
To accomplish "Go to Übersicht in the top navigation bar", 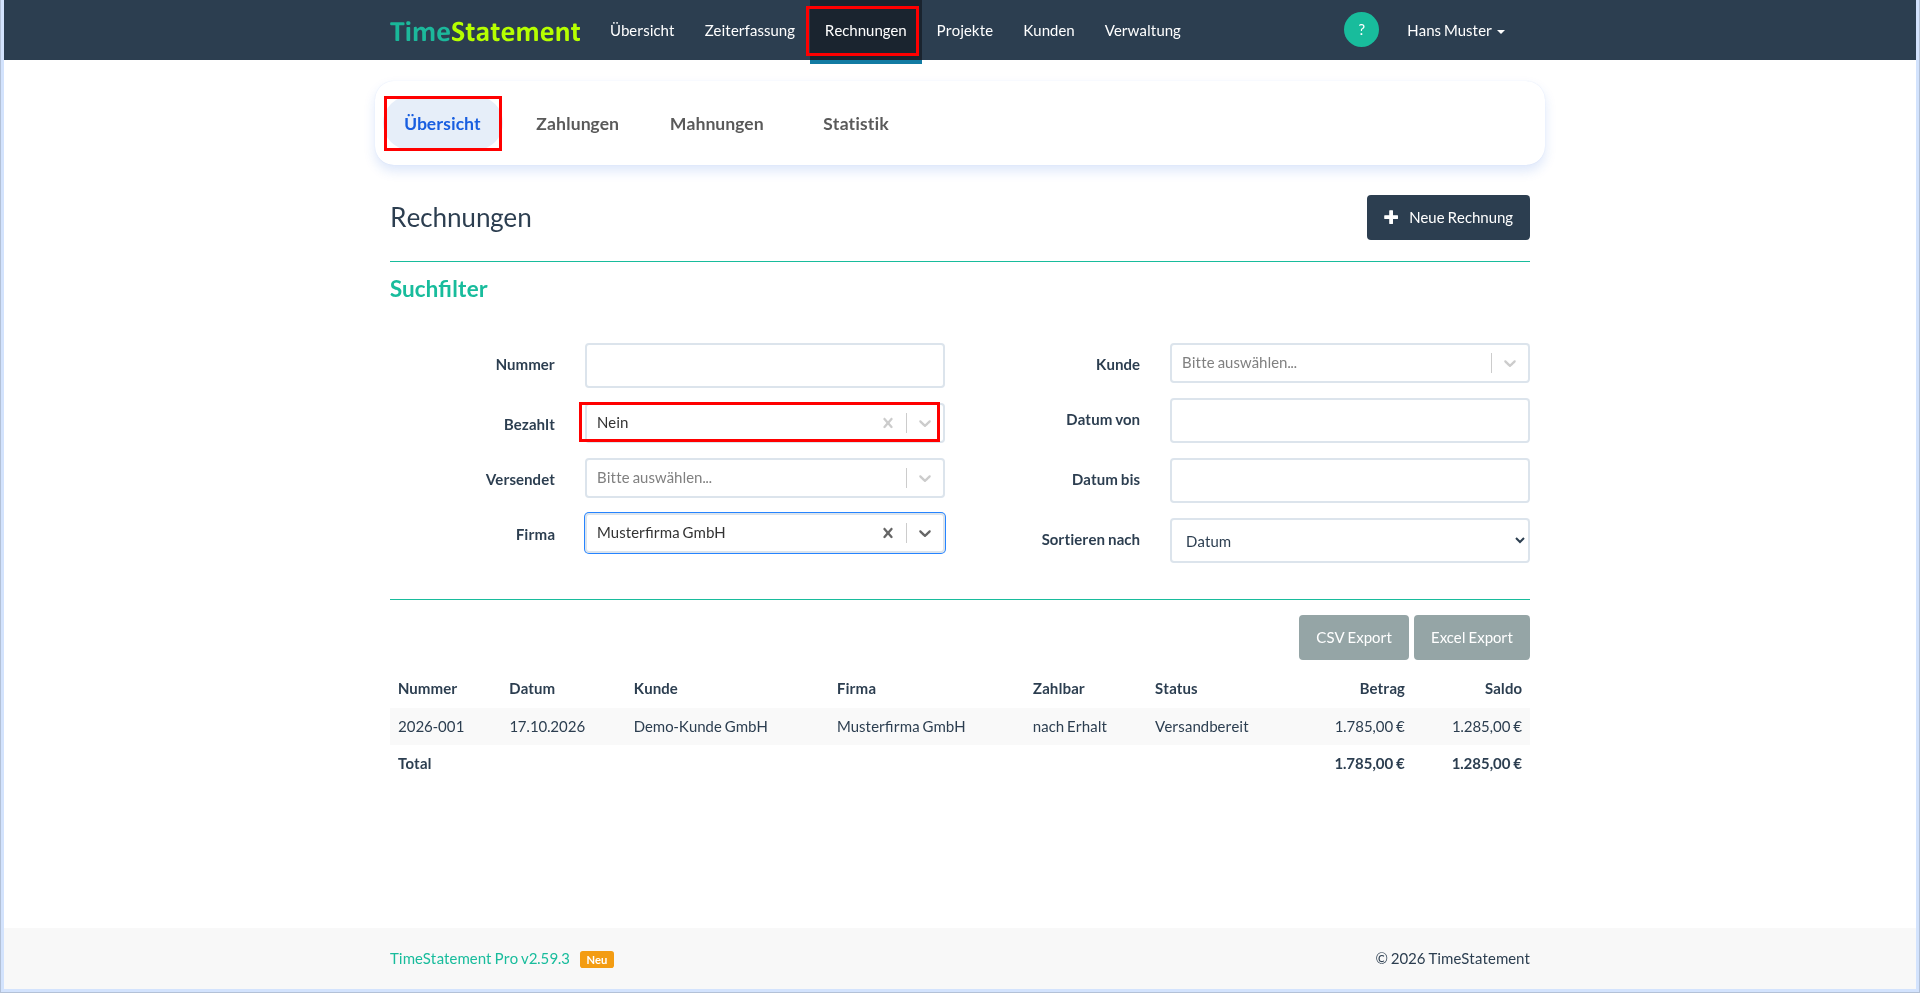I will click(x=642, y=31).
